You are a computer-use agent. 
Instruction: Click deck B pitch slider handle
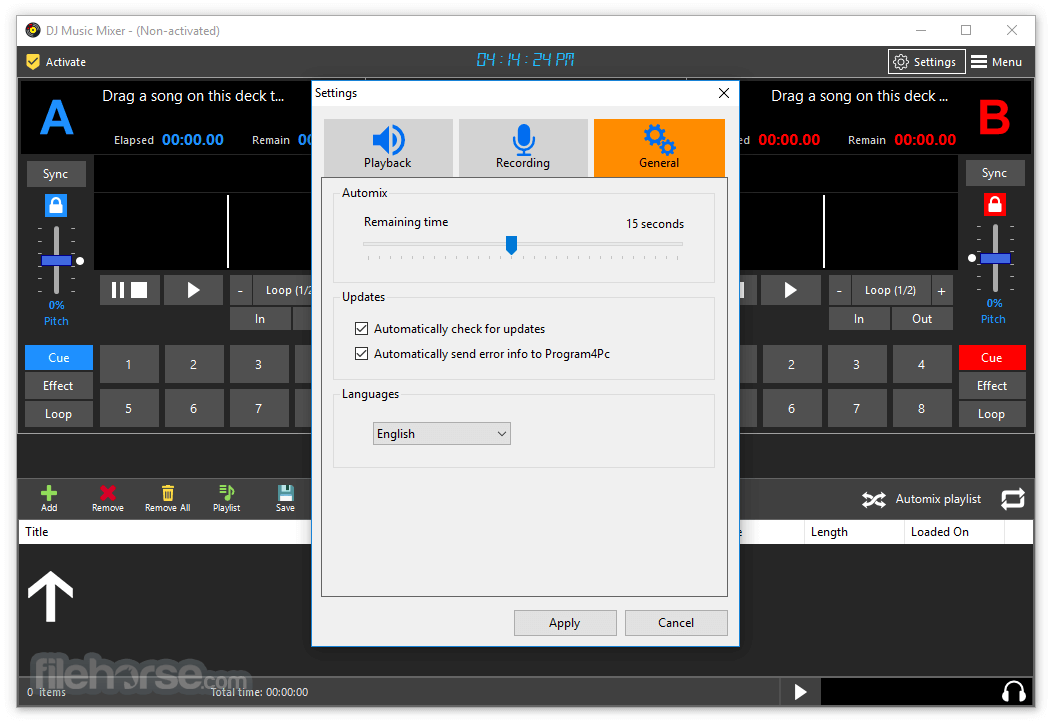pos(995,259)
